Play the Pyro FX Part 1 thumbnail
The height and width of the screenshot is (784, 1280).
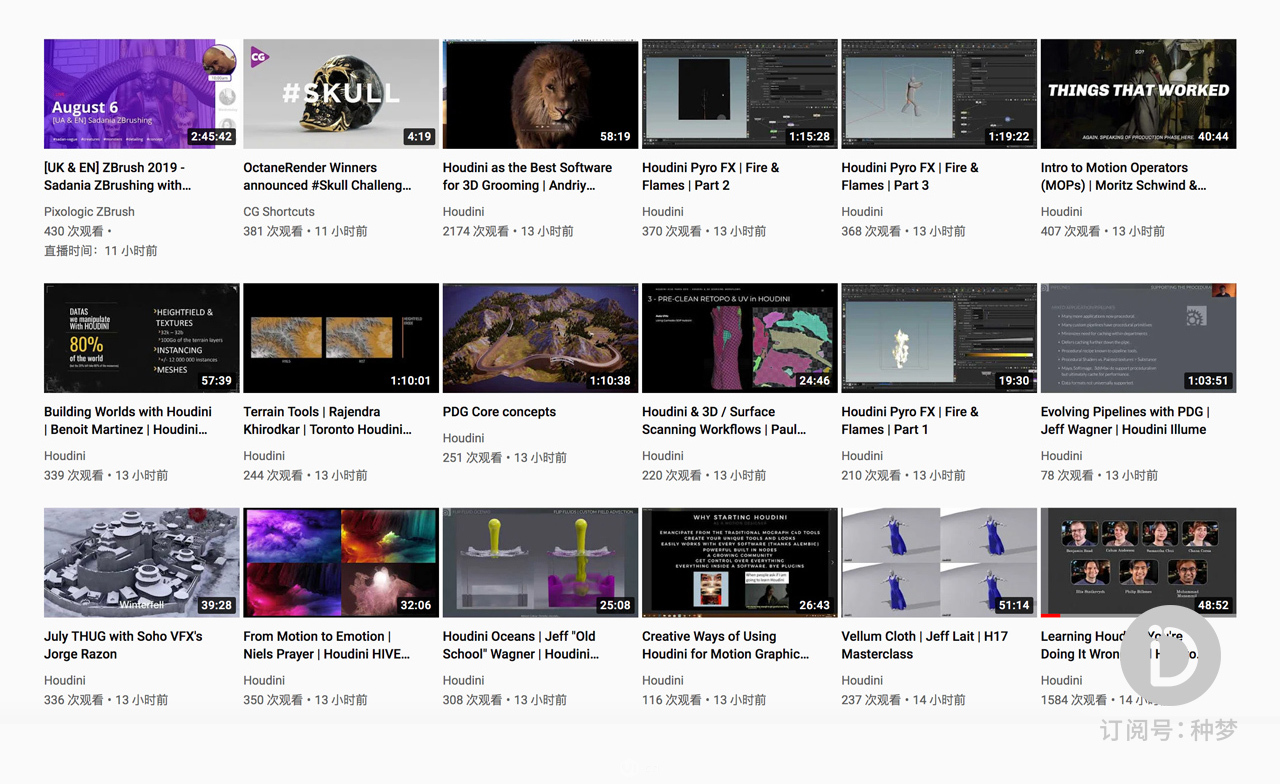click(x=938, y=338)
